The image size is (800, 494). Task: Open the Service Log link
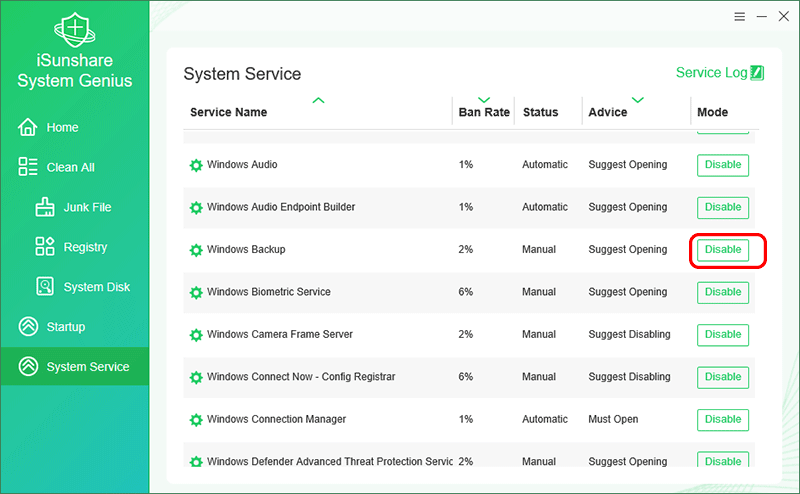point(711,73)
